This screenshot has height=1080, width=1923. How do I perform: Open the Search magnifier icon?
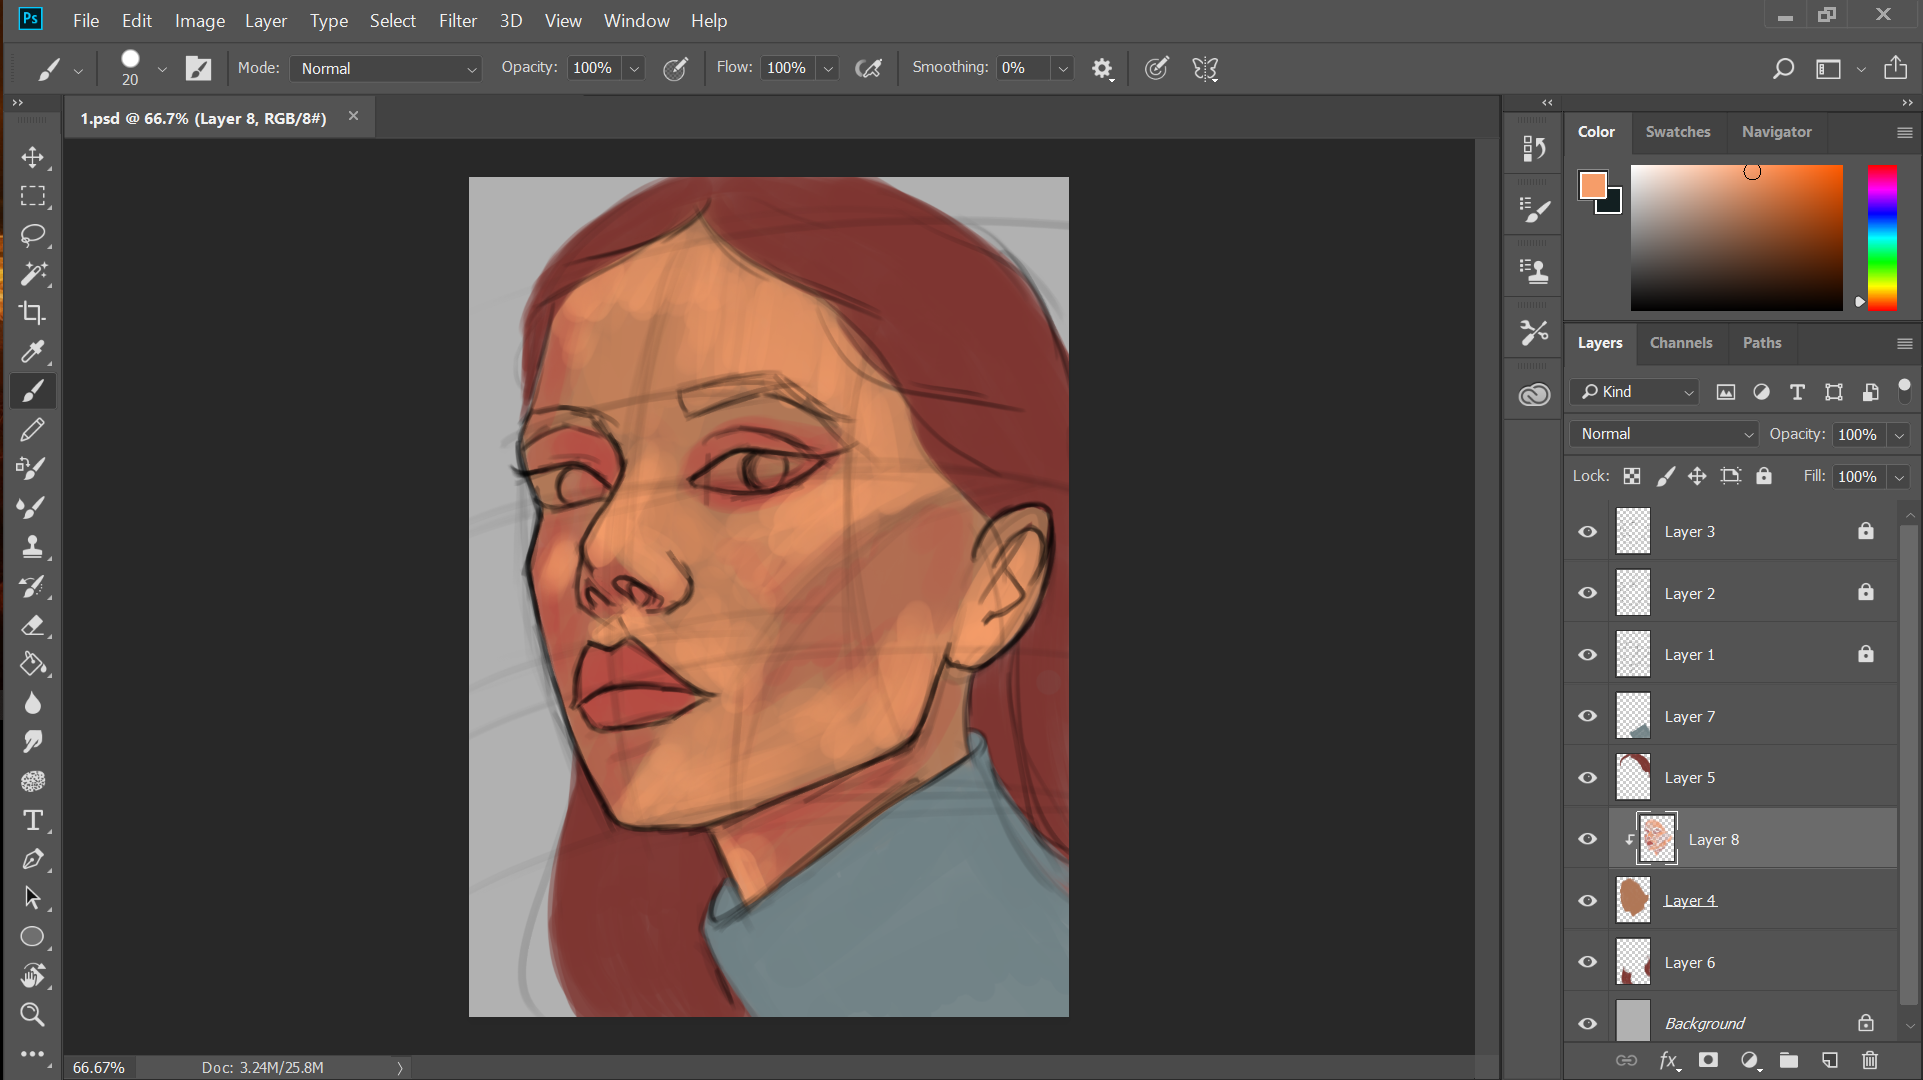click(1783, 69)
